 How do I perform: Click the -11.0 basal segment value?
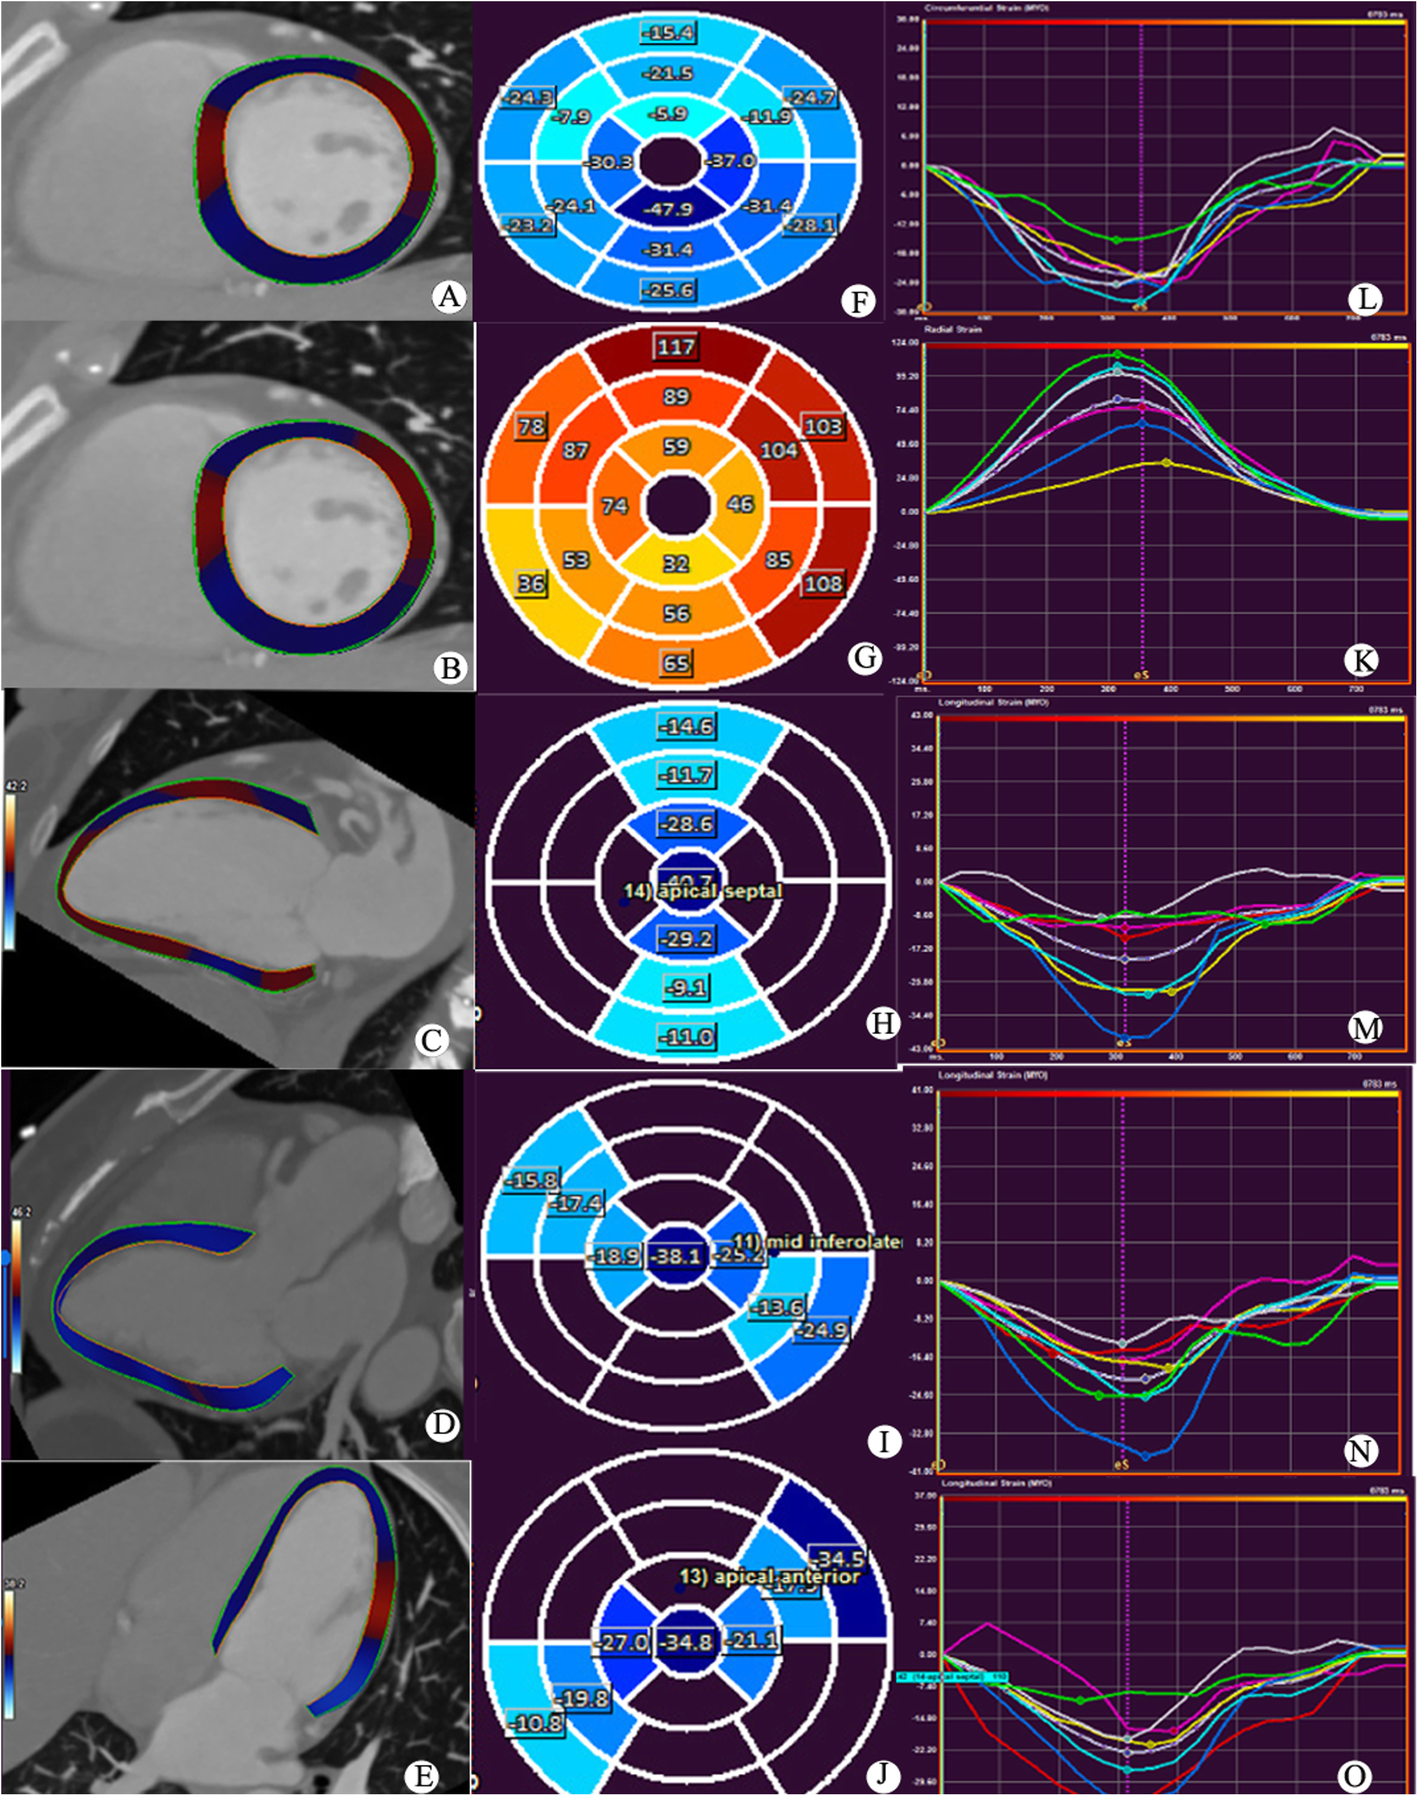[x=686, y=1037]
